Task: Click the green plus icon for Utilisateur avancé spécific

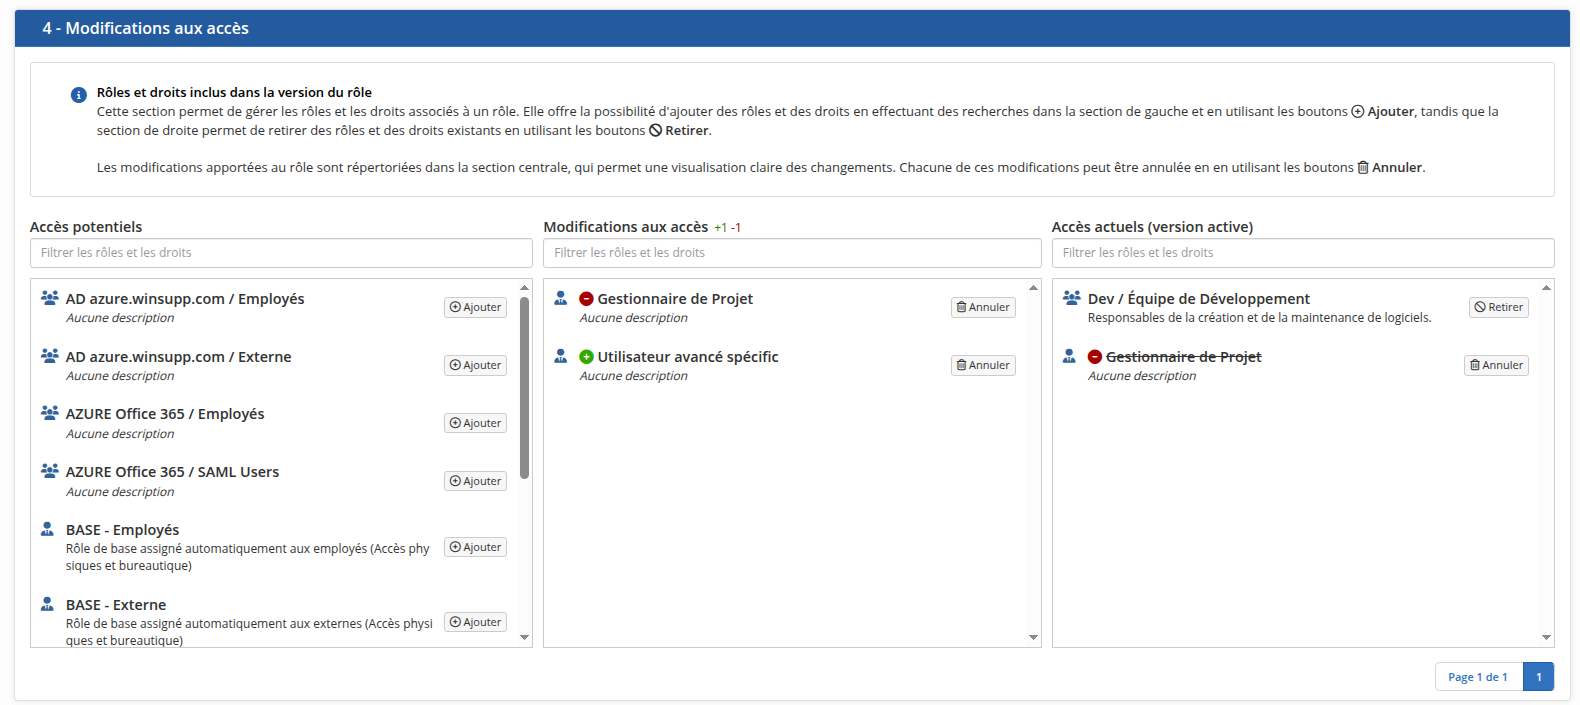Action: [587, 357]
